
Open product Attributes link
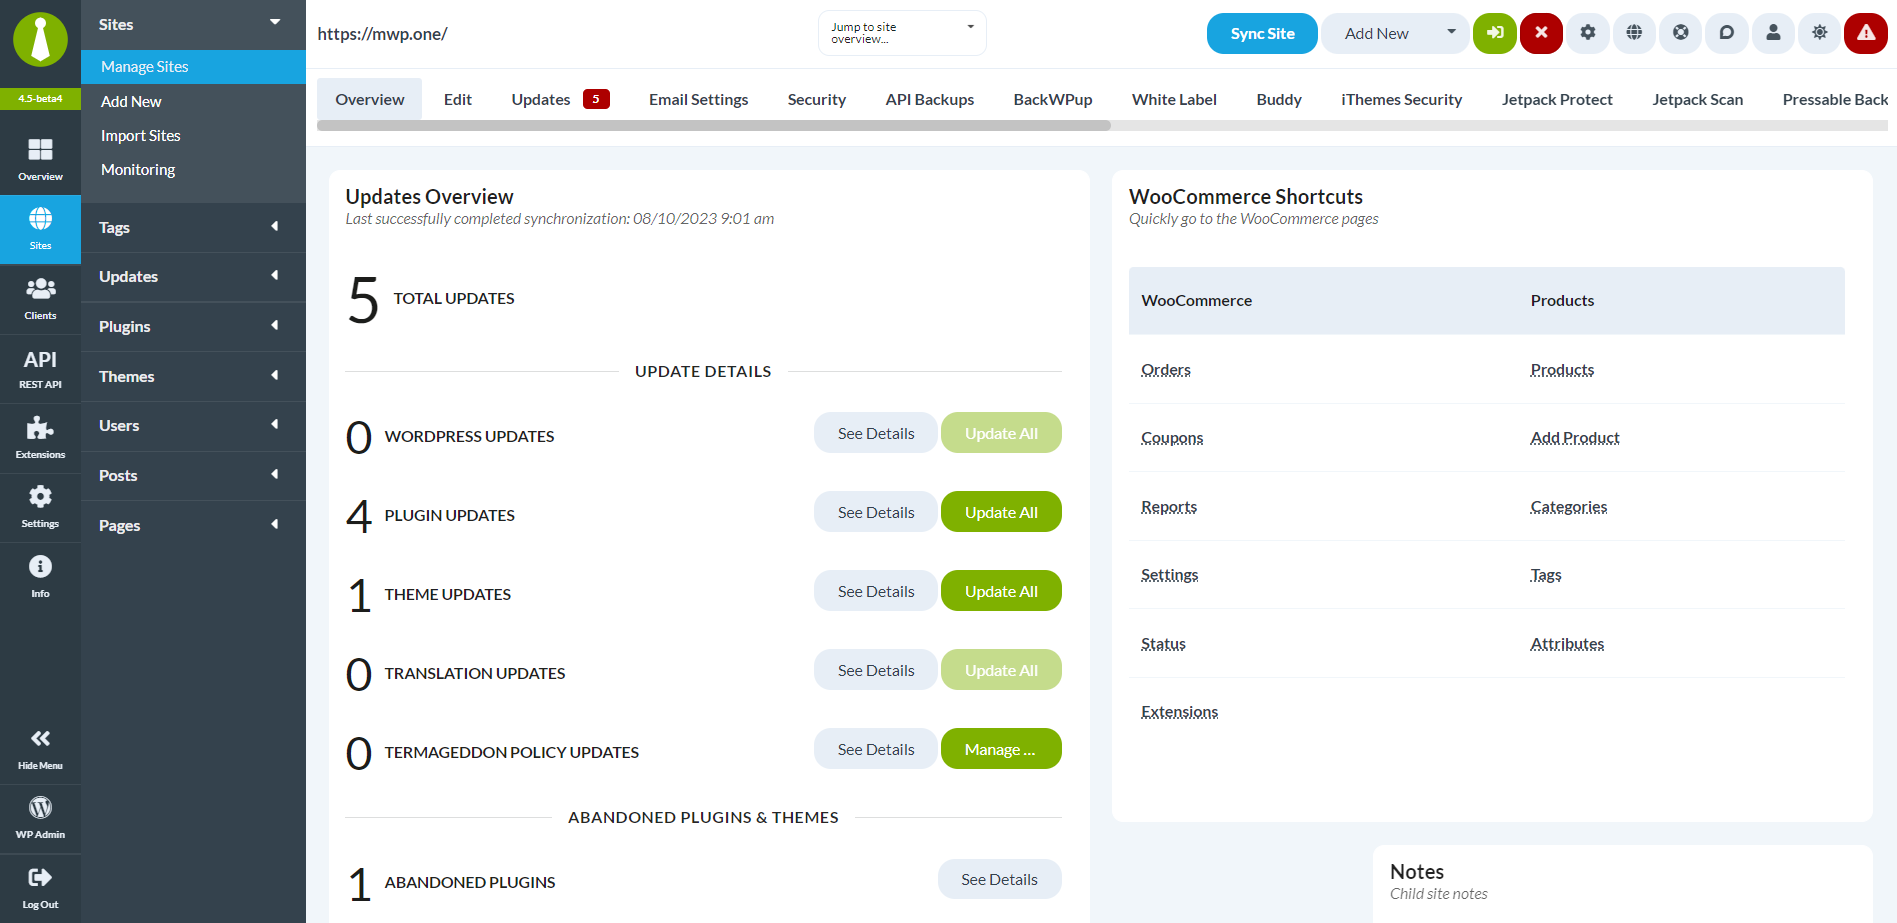coord(1567,644)
